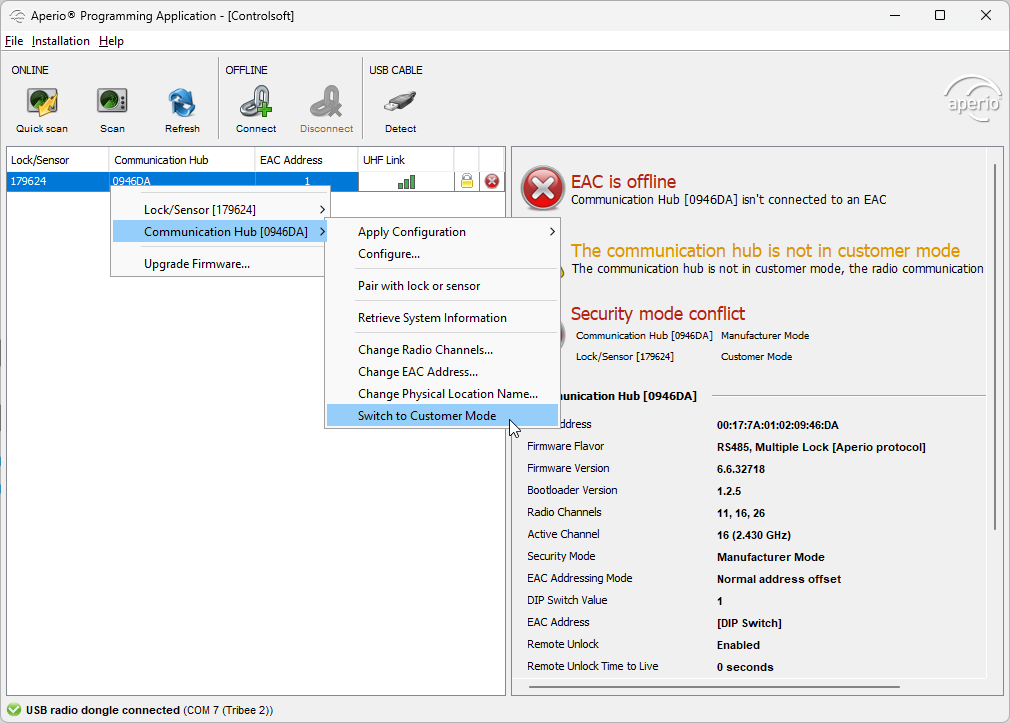Select the lock row 179624
The width and height of the screenshot is (1010, 723).
pos(256,182)
